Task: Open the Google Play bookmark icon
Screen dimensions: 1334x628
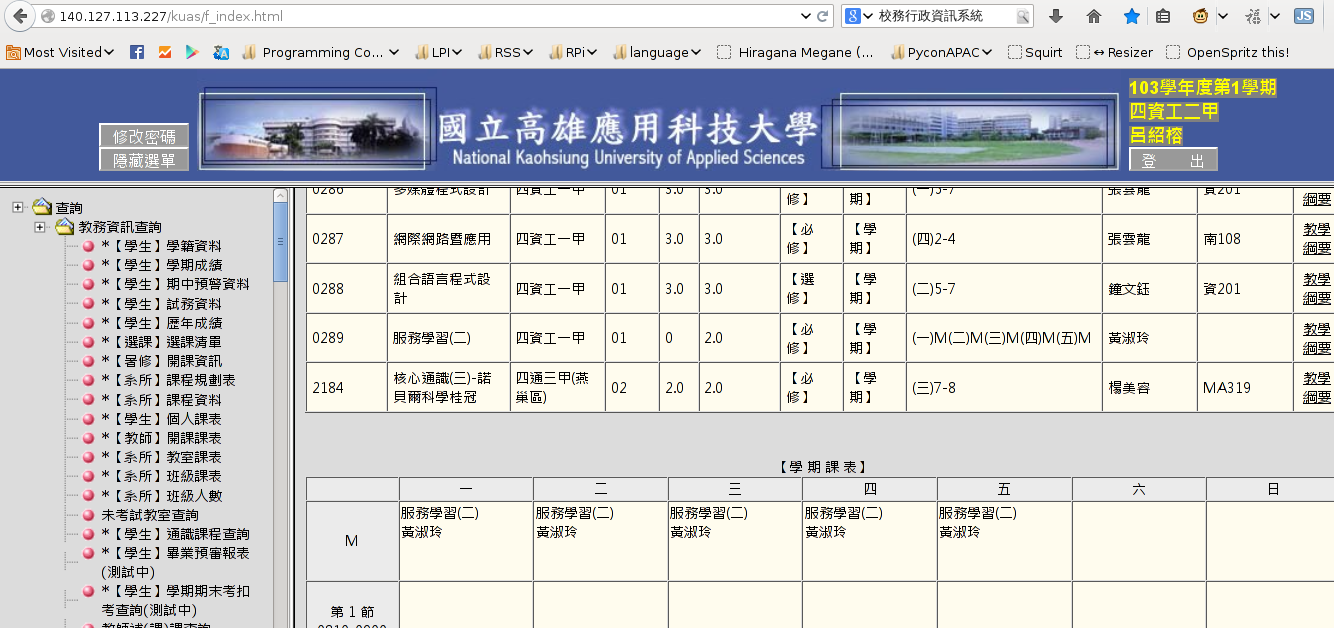Action: pyautogui.click(x=192, y=52)
